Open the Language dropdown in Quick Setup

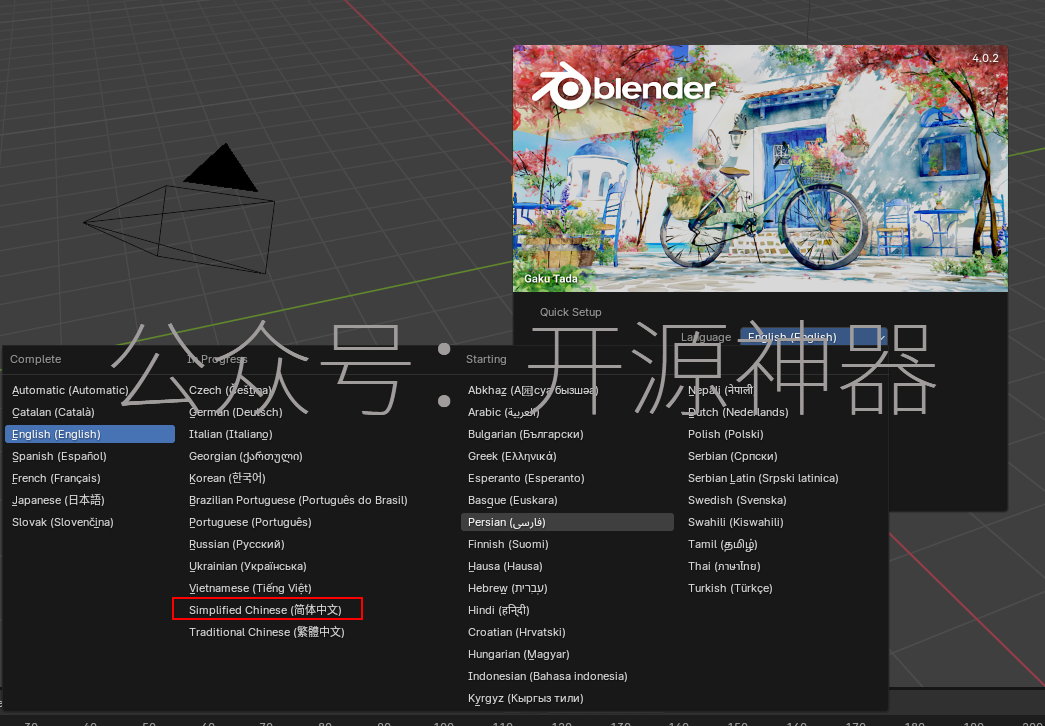pyautogui.click(x=813, y=337)
